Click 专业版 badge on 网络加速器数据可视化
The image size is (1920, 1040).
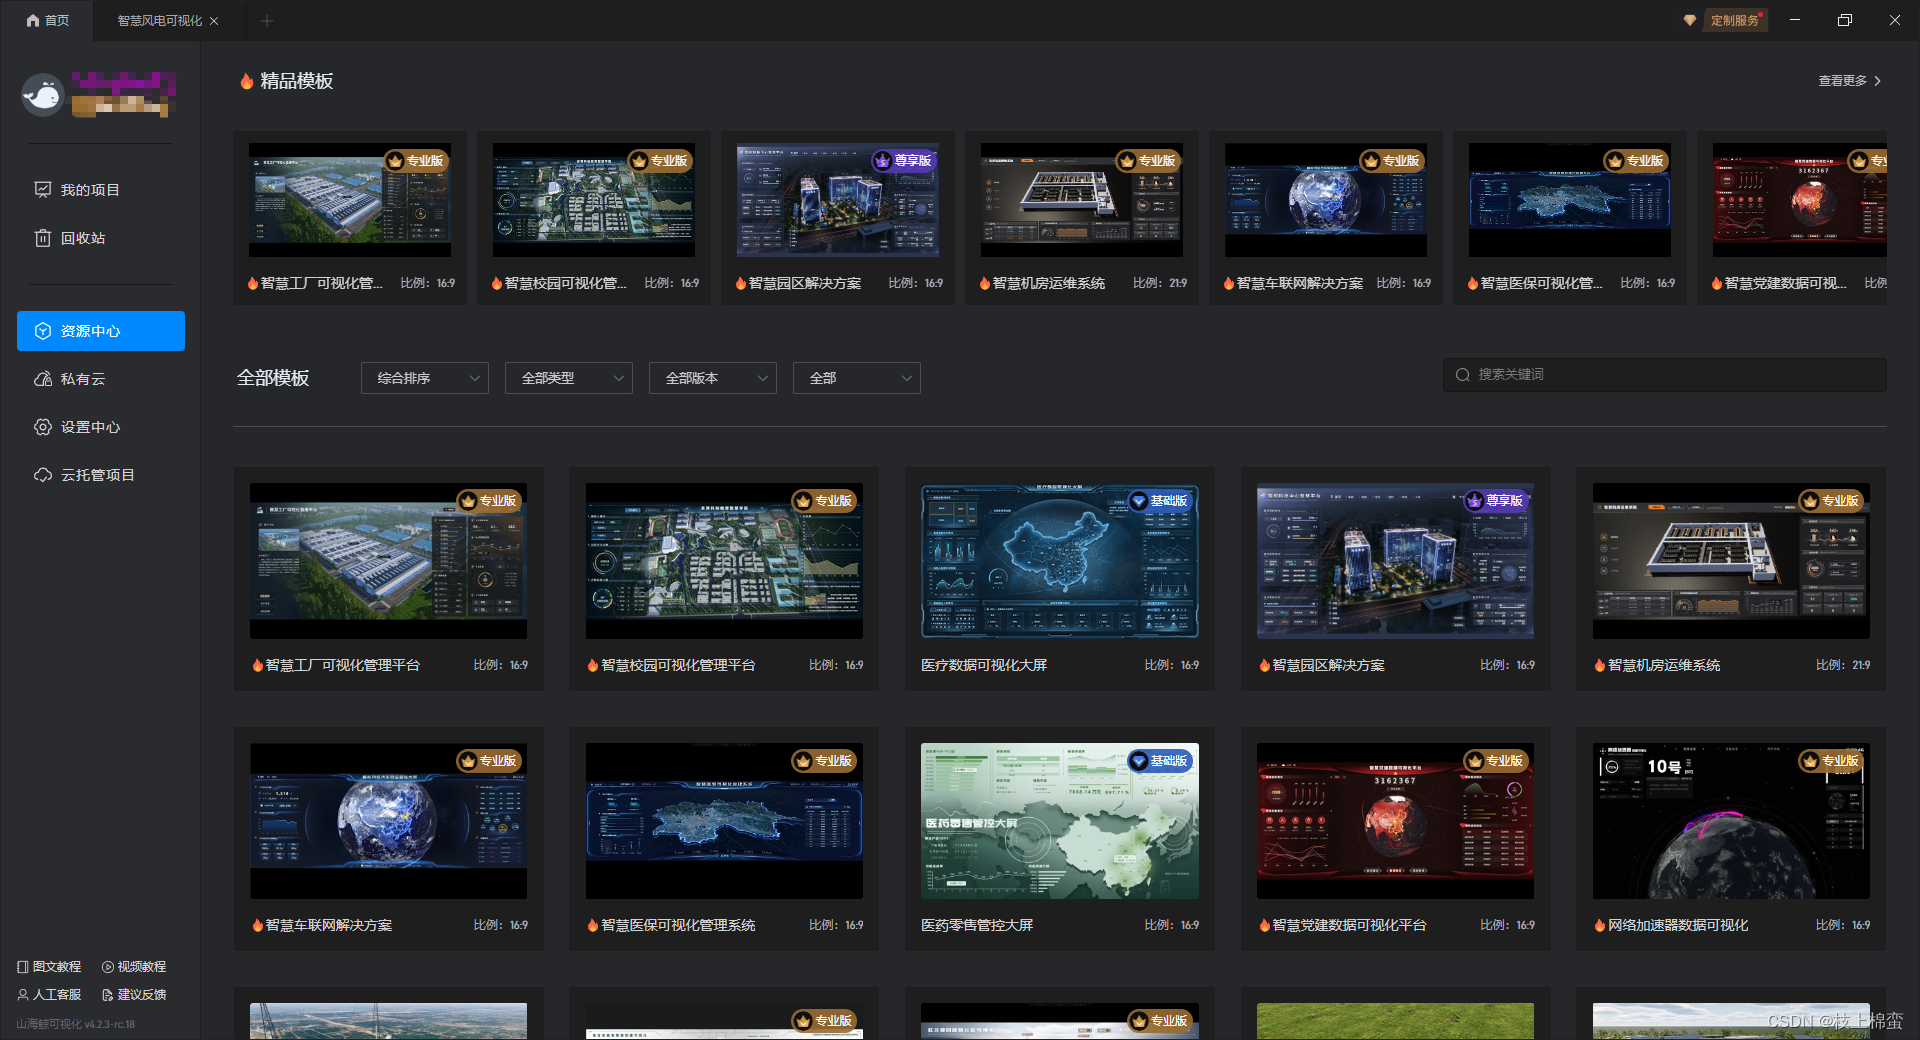pyautogui.click(x=1830, y=761)
